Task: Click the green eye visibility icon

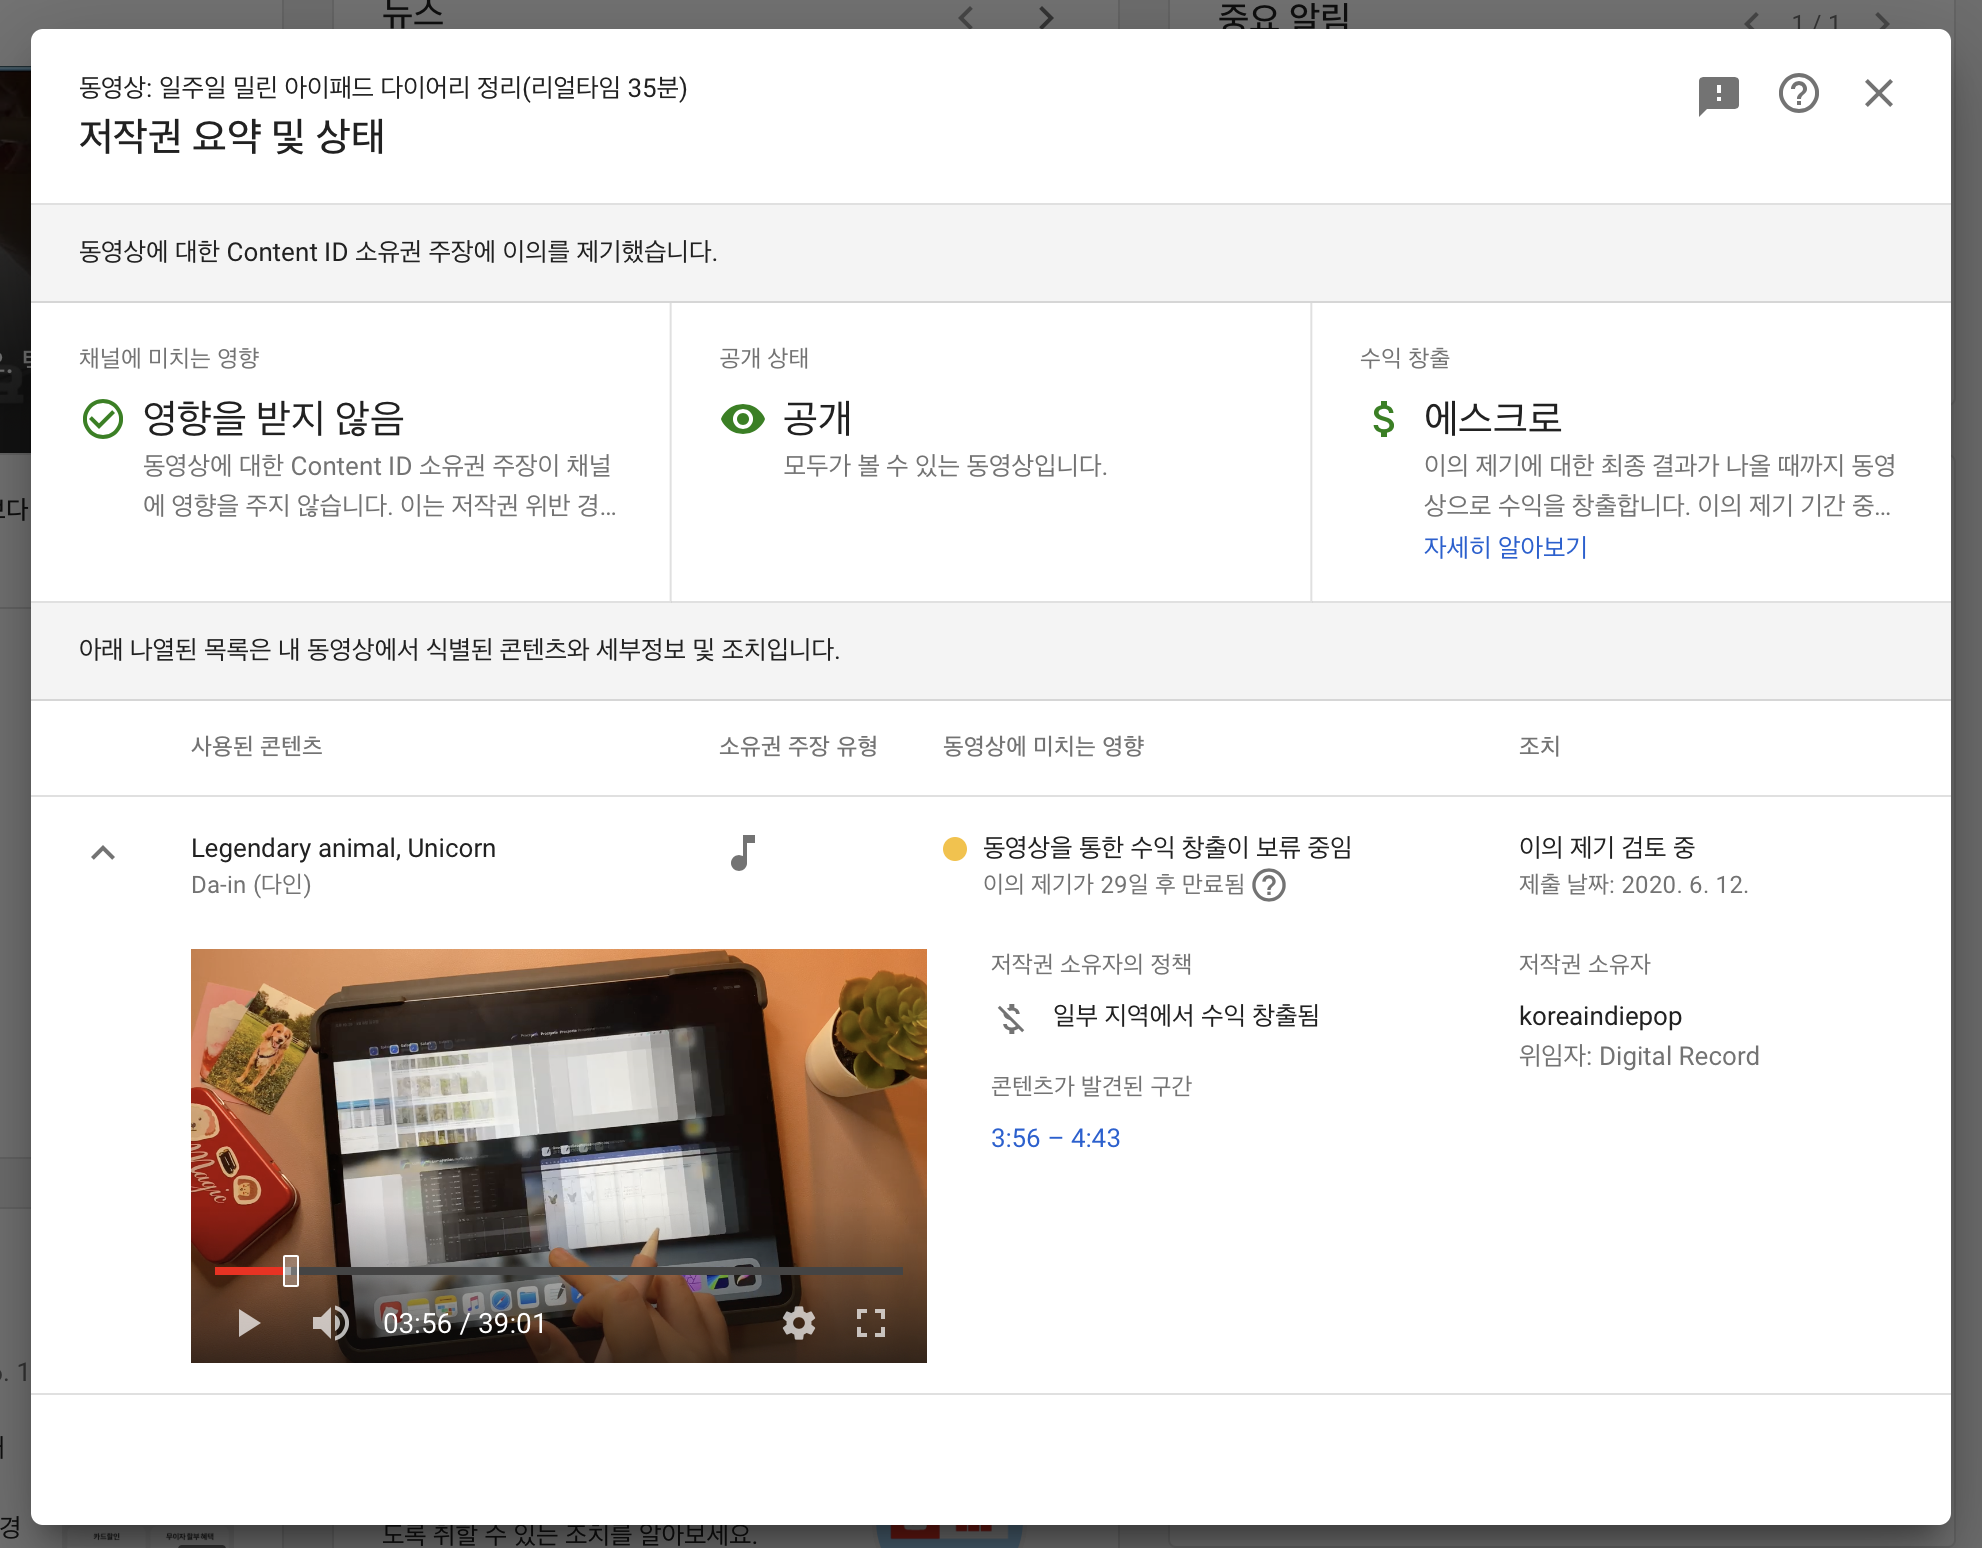Action: (x=742, y=419)
